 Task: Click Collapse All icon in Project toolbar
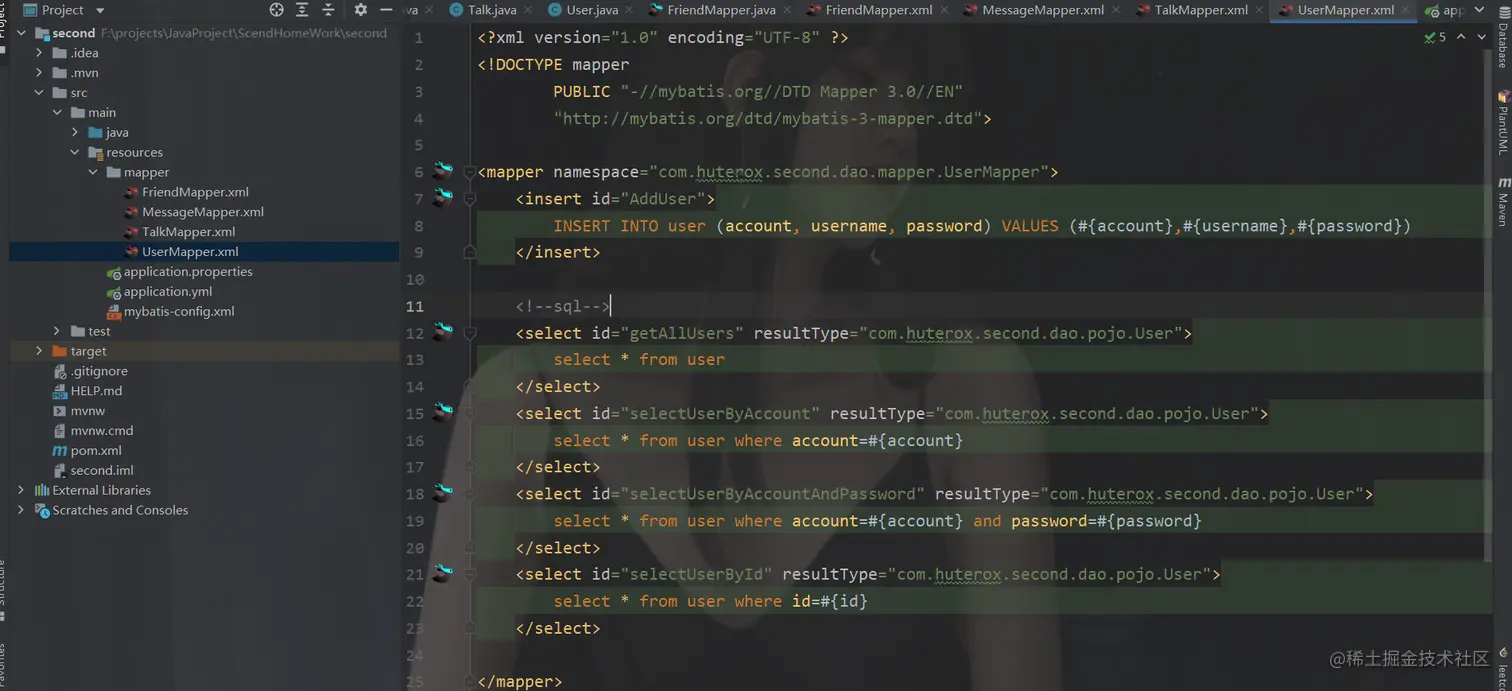point(328,10)
